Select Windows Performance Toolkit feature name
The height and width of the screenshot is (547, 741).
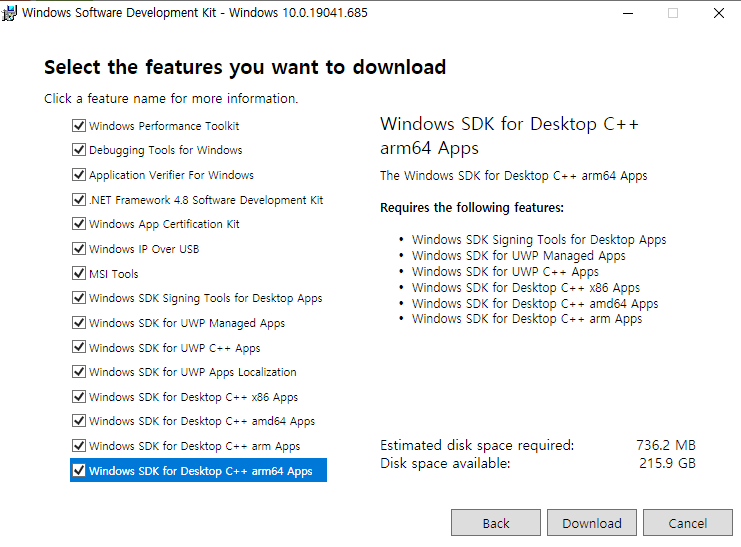tap(164, 126)
